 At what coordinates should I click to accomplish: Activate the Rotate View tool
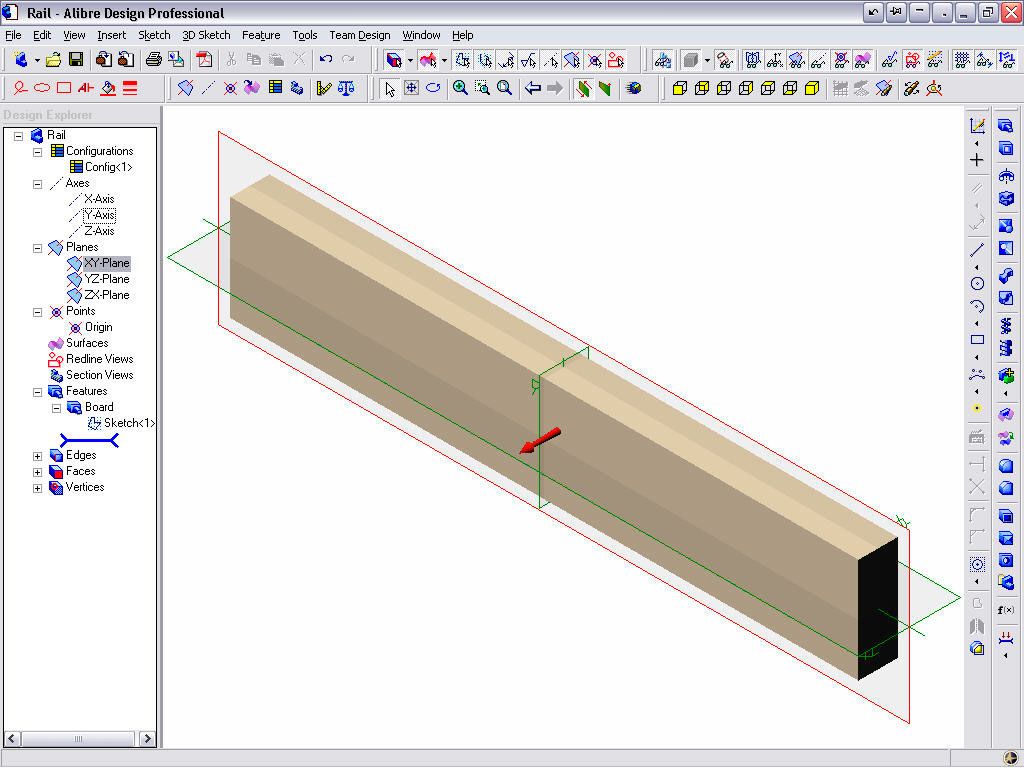[x=433, y=89]
